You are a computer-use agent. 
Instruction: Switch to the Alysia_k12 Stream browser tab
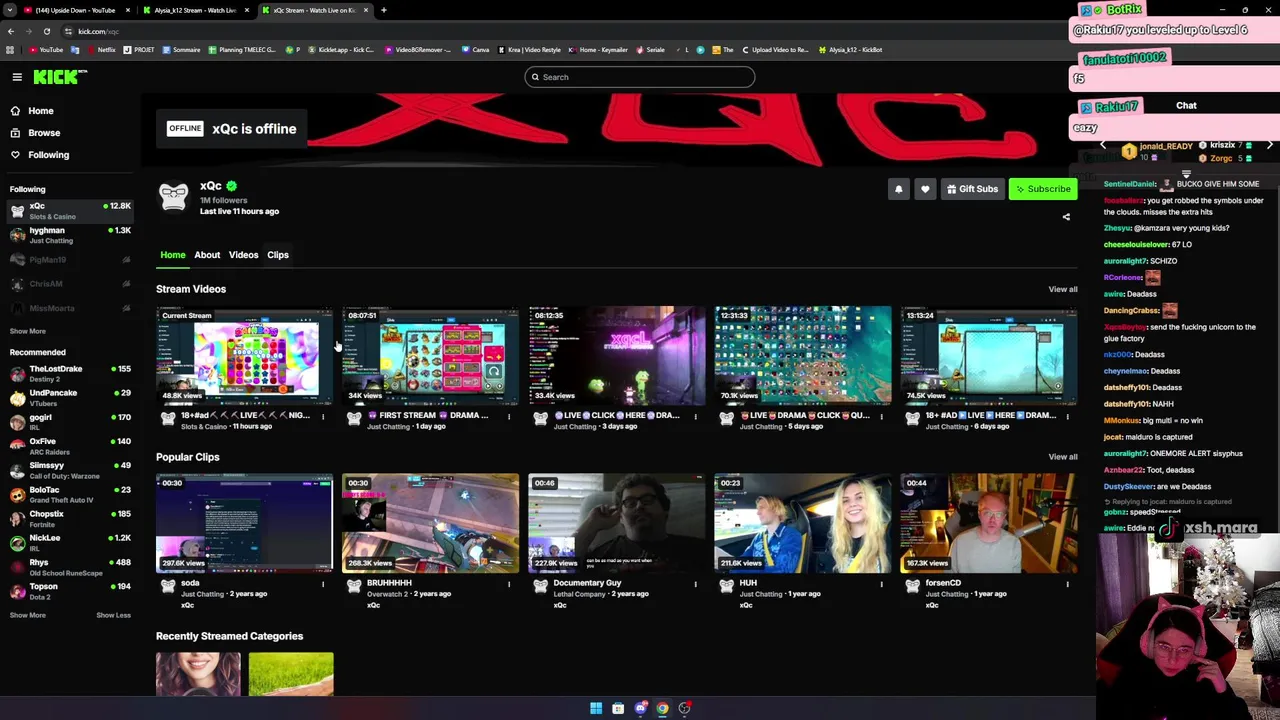pos(196,10)
